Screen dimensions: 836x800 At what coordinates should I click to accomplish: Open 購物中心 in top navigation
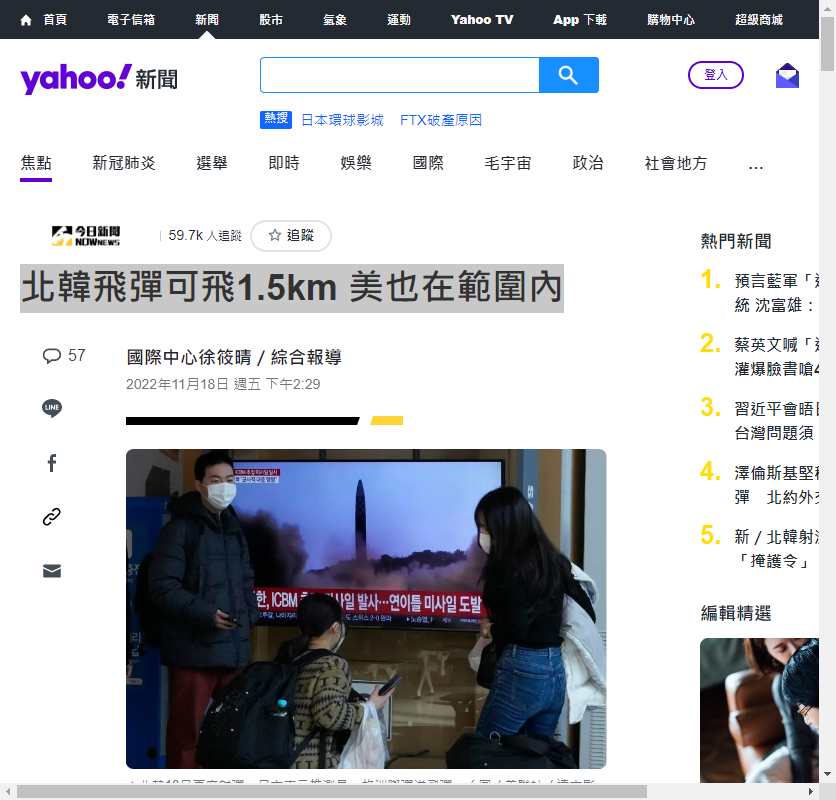coord(671,20)
